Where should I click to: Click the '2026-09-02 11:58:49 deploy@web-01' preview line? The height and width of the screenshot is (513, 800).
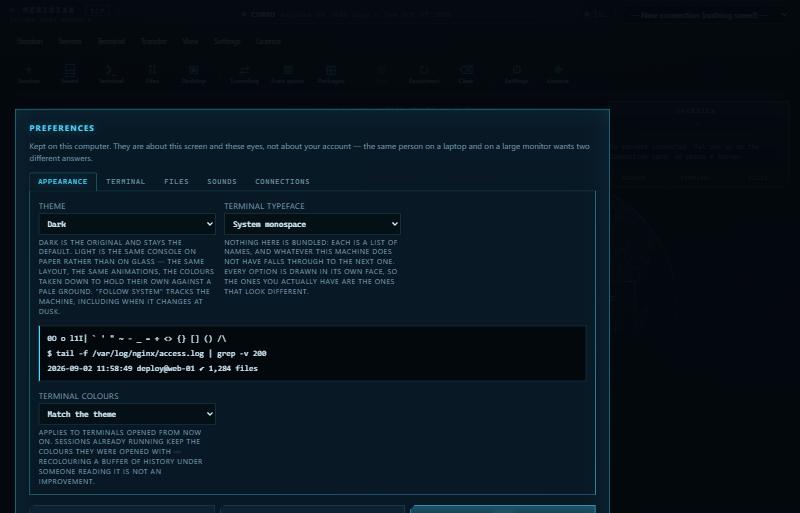153,368
